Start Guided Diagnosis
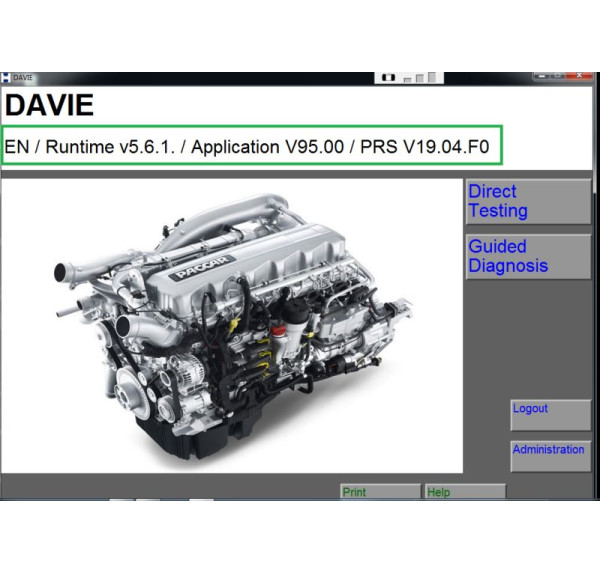600x573 pixels. [528, 256]
